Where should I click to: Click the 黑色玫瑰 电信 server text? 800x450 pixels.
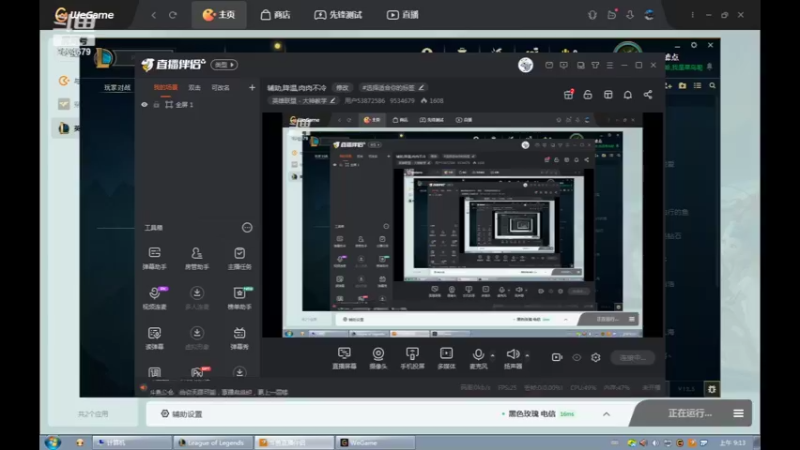532,414
